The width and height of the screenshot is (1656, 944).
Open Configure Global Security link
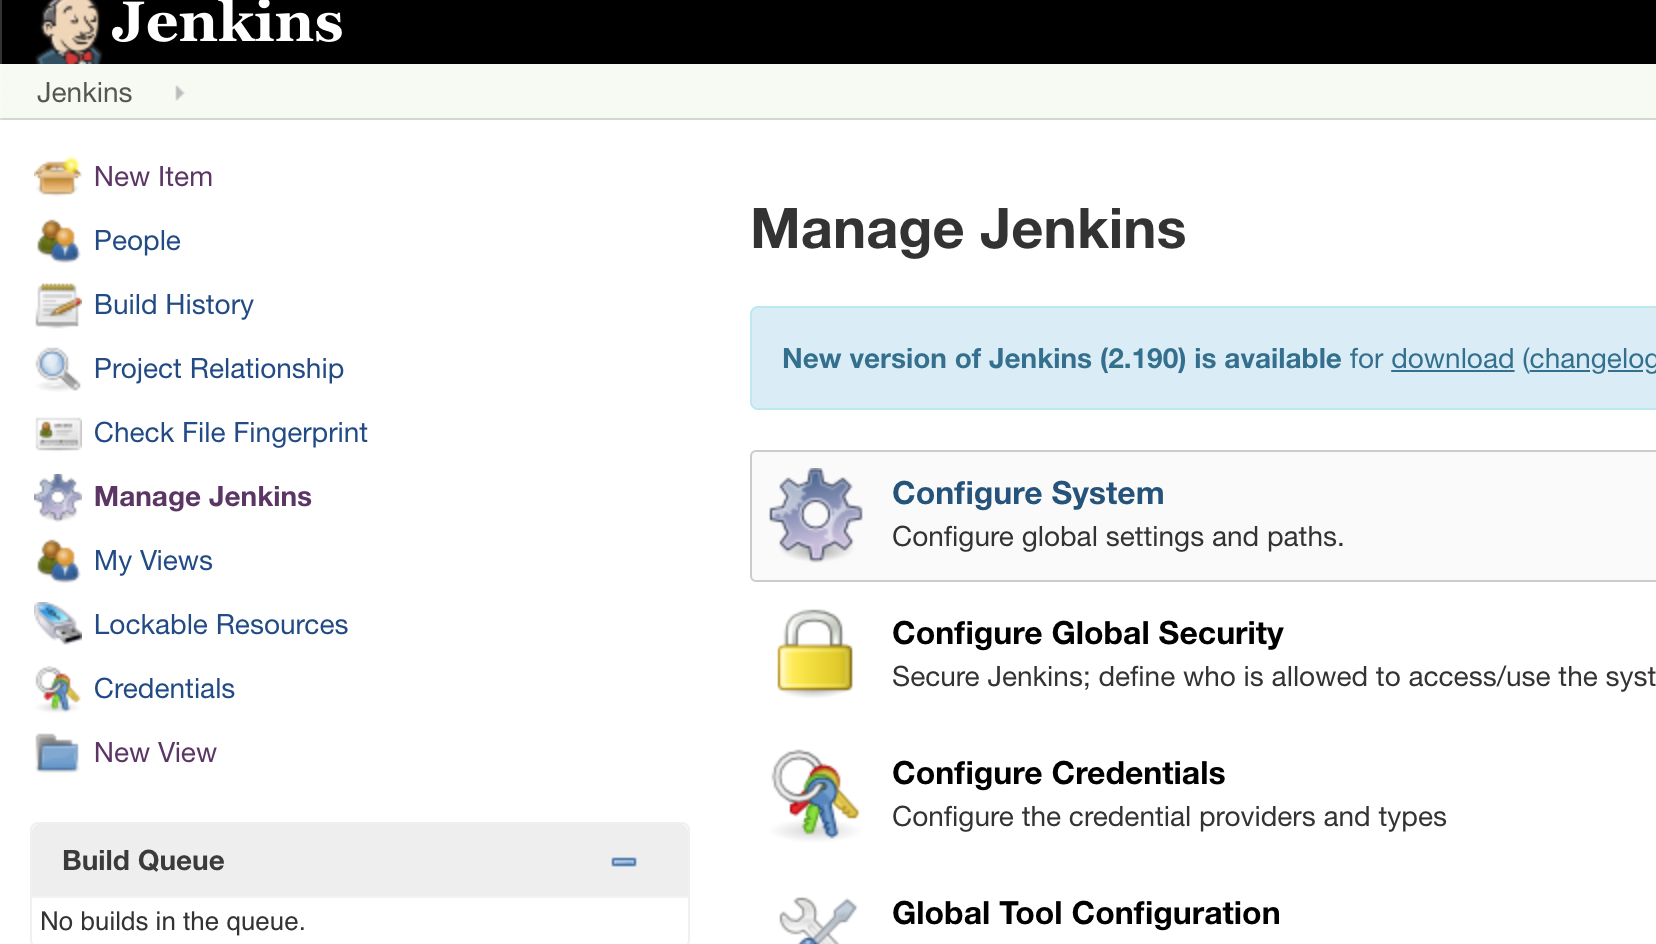(x=1087, y=633)
